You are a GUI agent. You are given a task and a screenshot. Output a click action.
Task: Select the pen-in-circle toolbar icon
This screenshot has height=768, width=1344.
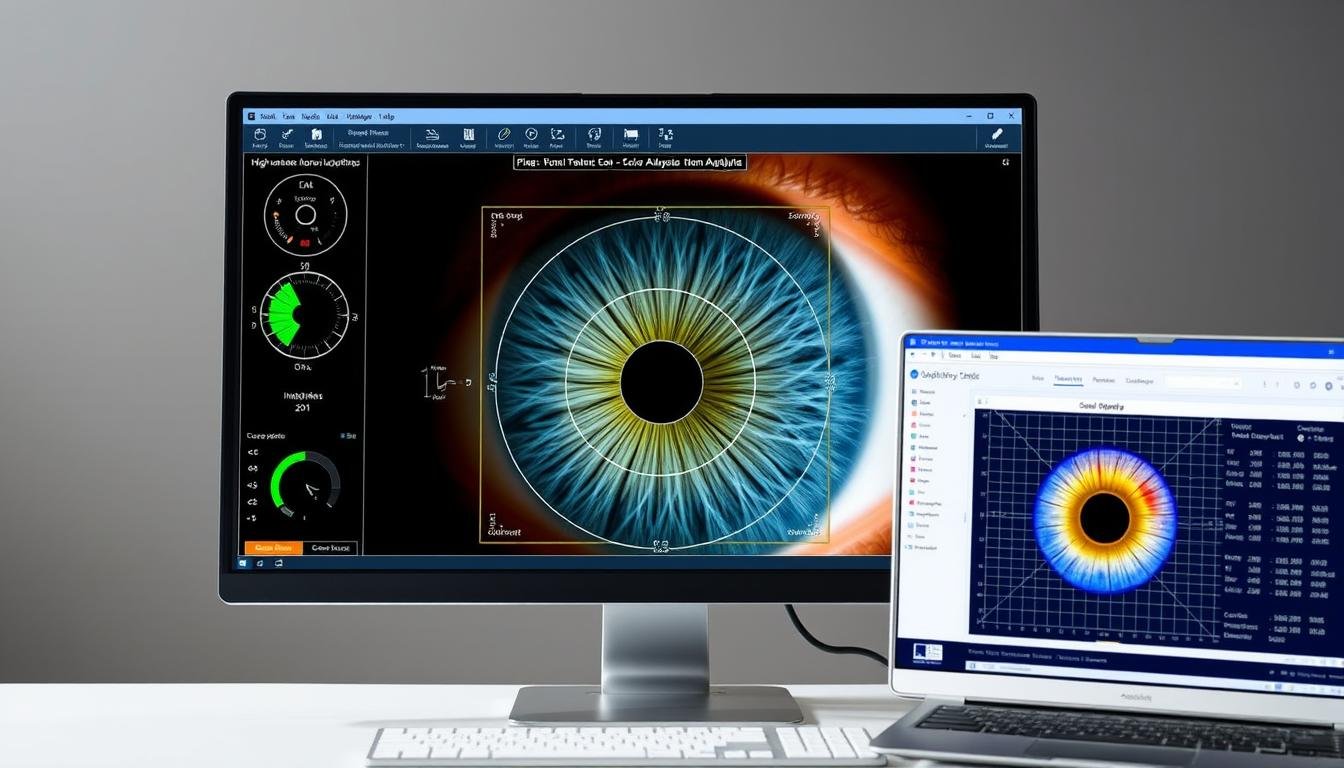tap(503, 133)
